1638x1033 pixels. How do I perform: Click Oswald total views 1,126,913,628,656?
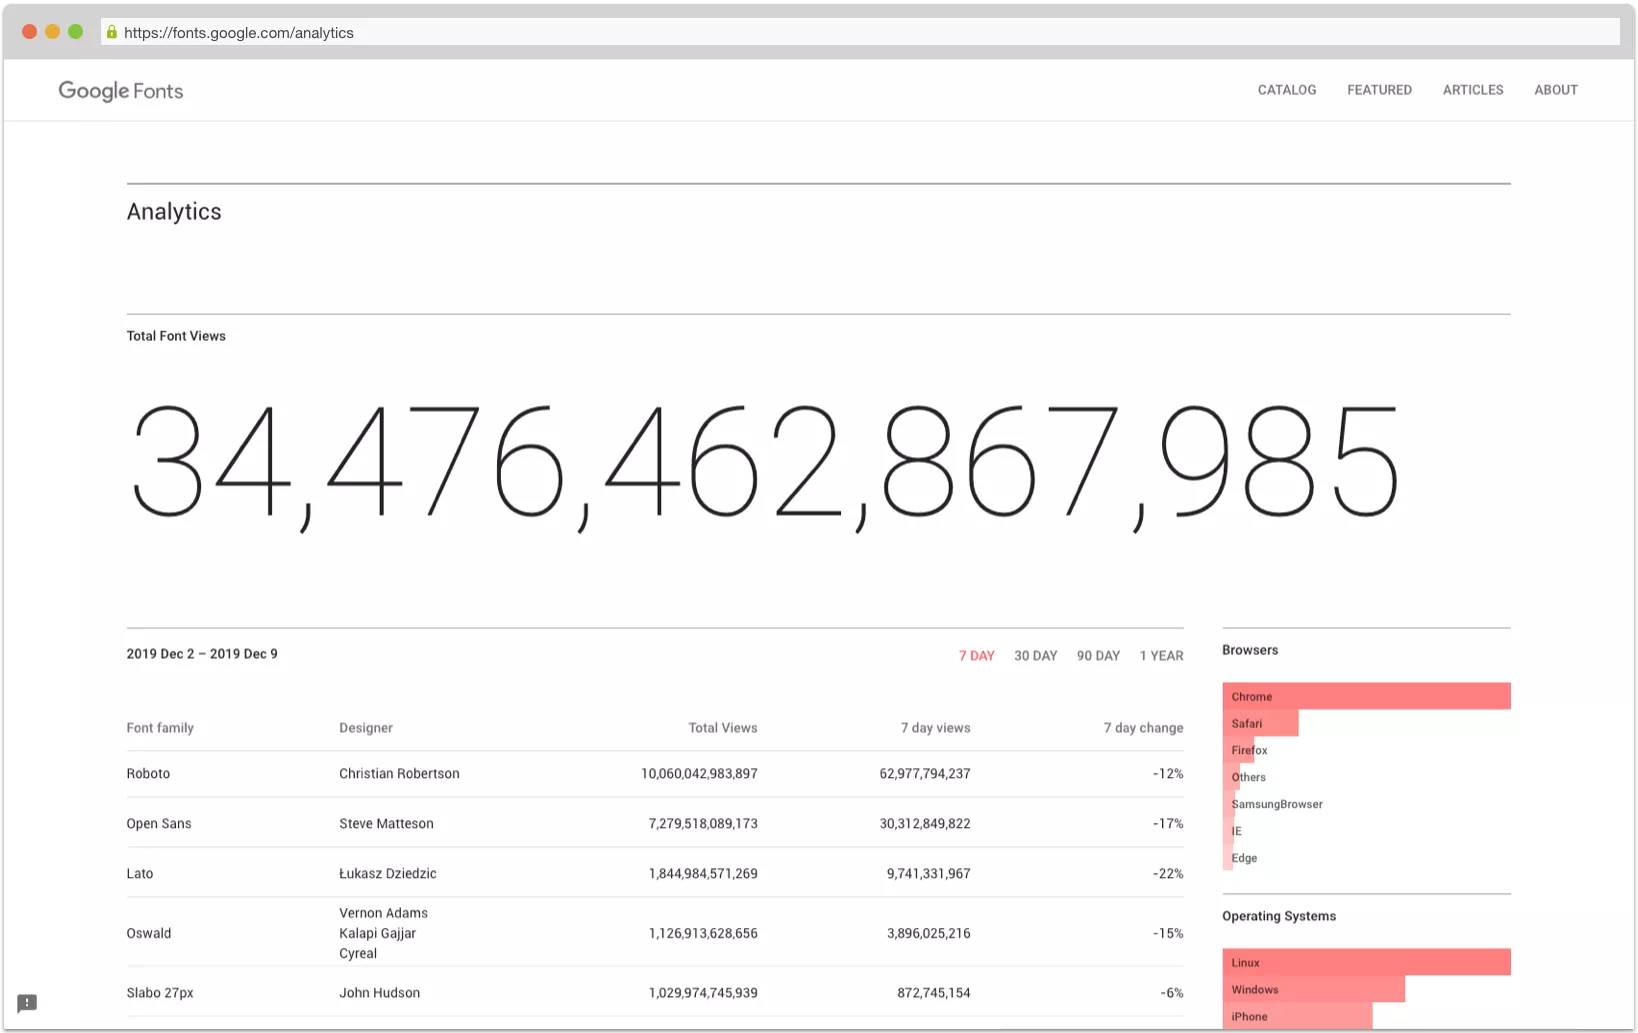(703, 934)
